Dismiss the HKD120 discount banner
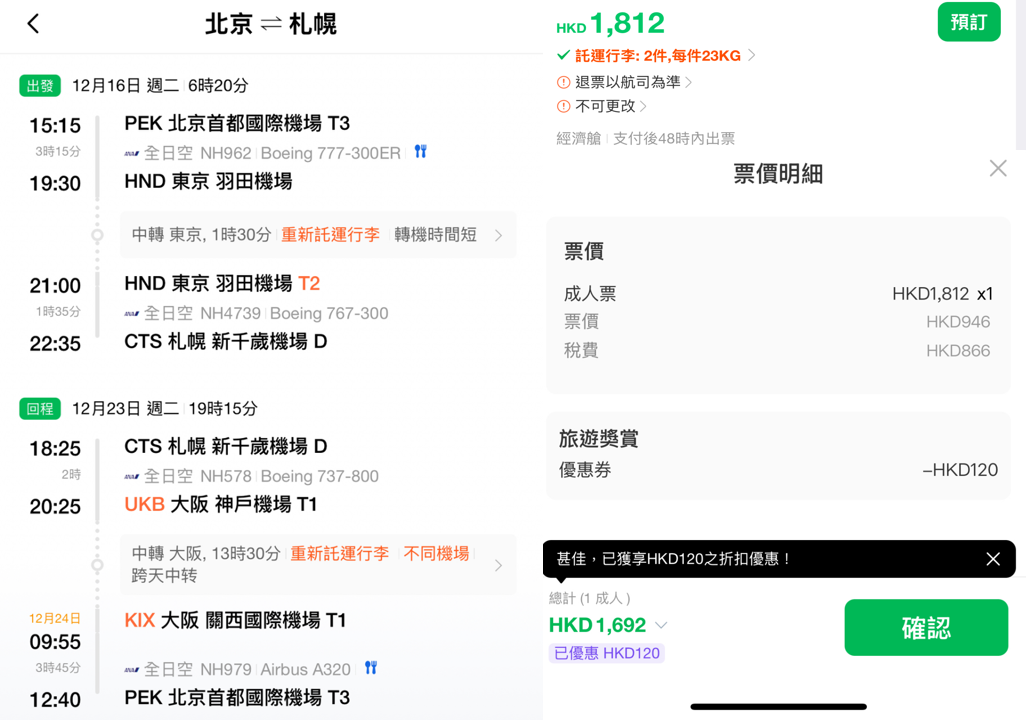The width and height of the screenshot is (1026, 720). pos(992,559)
